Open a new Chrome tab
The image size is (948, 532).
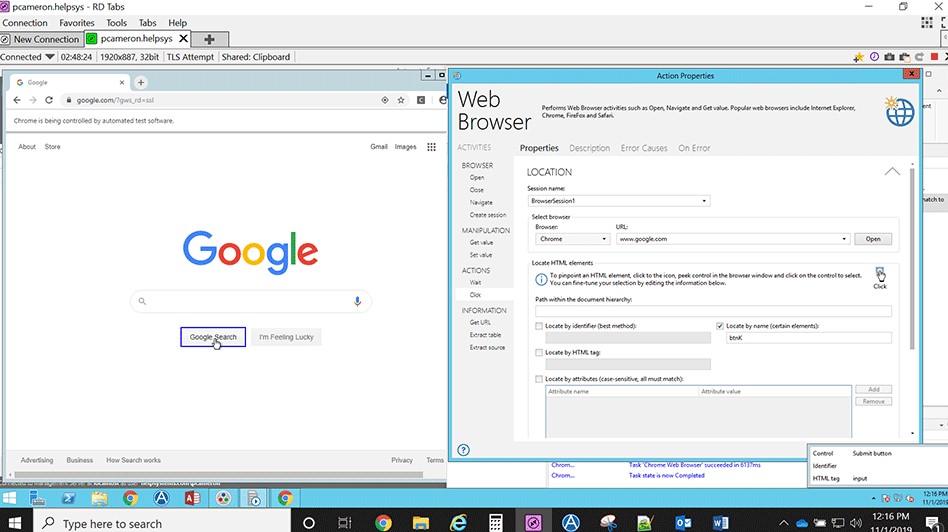point(141,82)
